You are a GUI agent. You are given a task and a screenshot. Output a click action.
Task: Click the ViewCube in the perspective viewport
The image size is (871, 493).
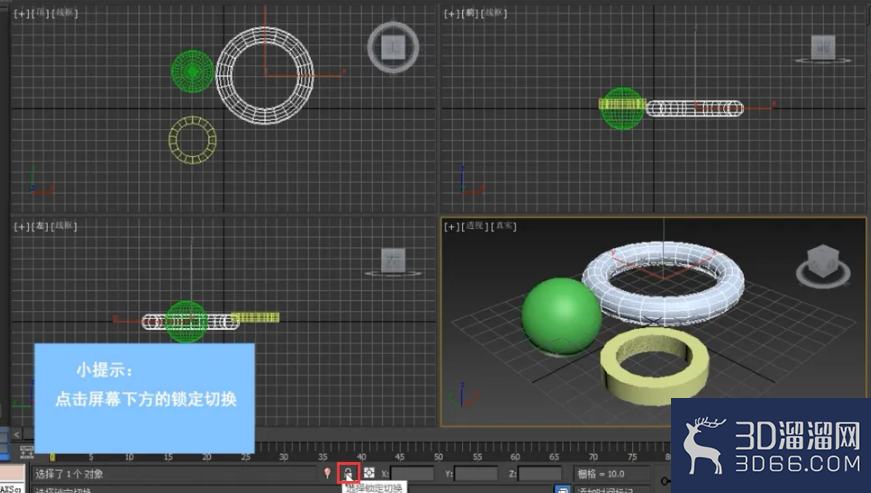pyautogui.click(x=823, y=259)
